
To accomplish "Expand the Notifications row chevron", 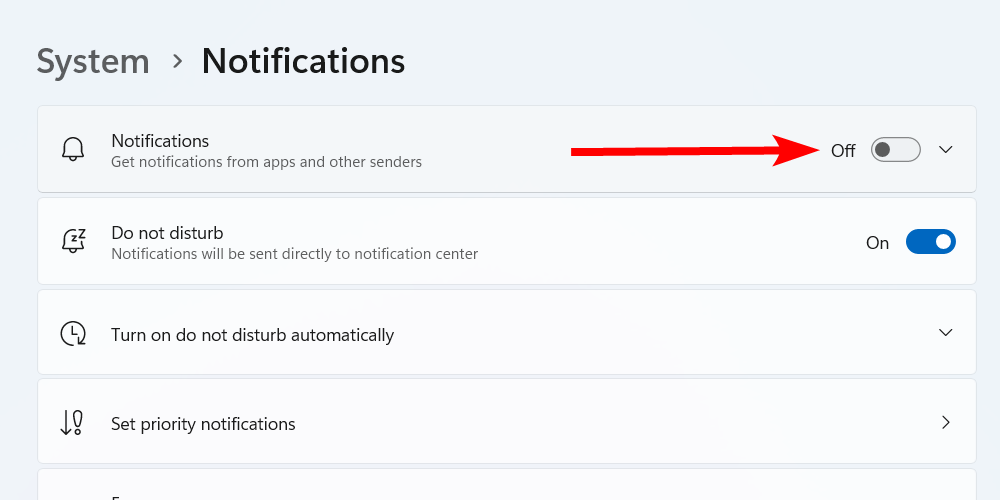I will point(946,150).
